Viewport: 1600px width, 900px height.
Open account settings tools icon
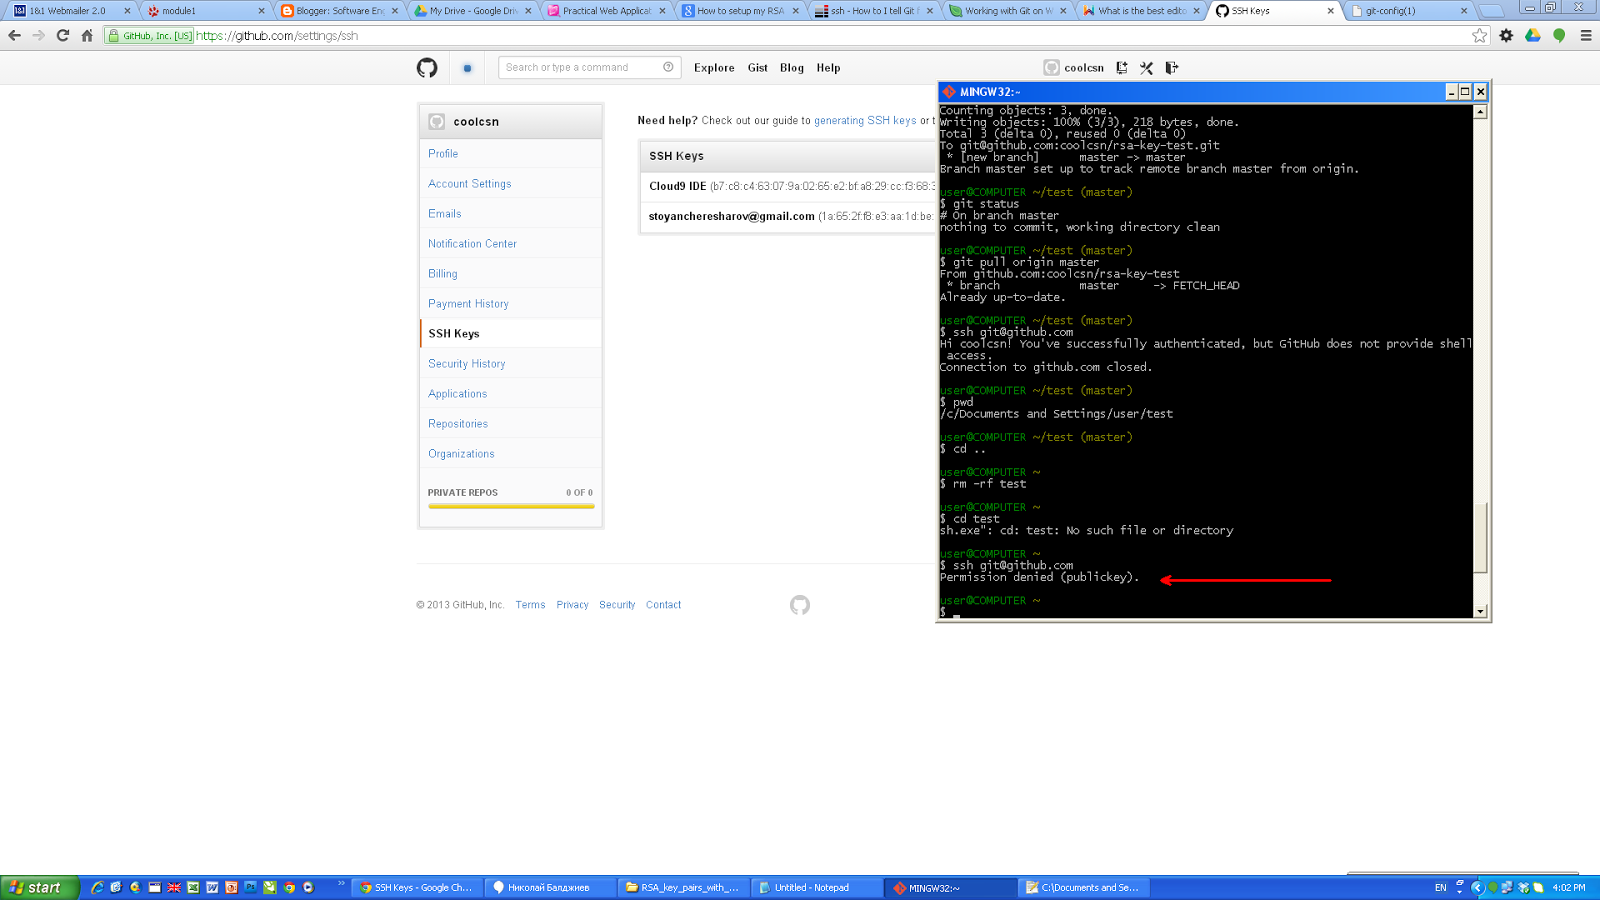[x=1146, y=68]
